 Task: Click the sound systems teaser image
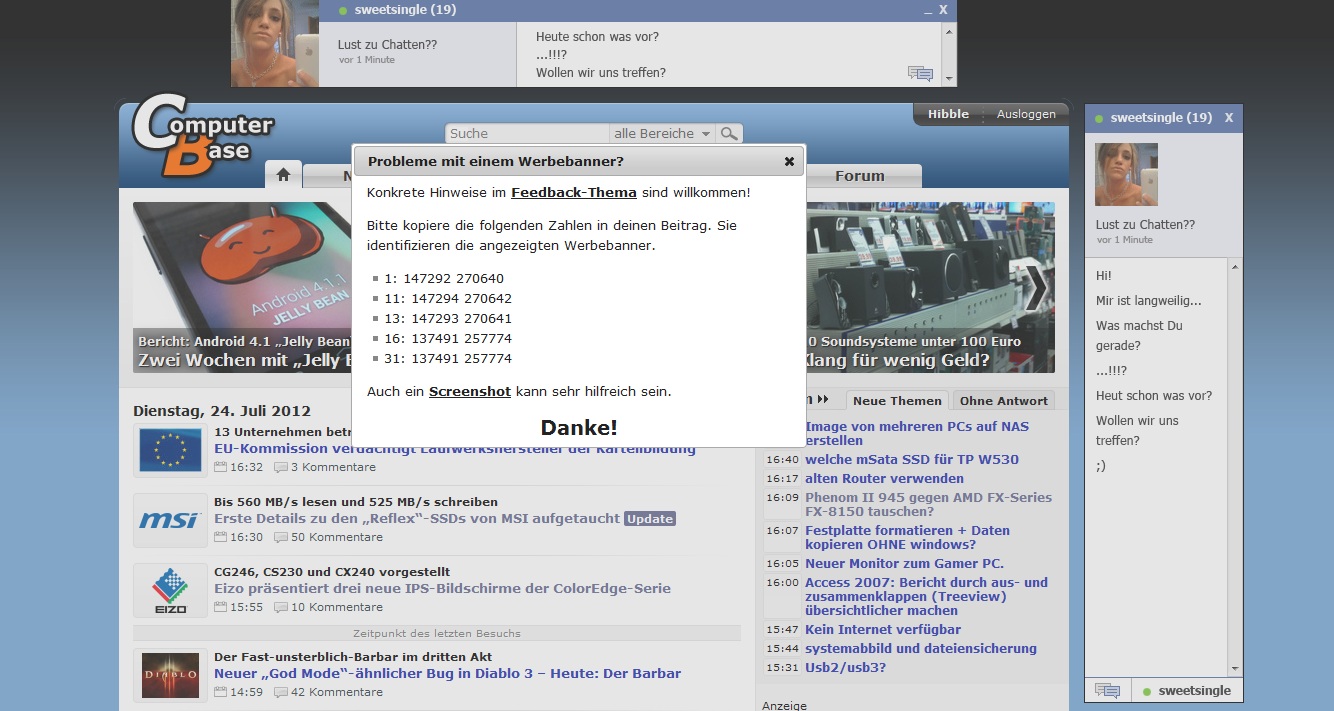(930, 288)
